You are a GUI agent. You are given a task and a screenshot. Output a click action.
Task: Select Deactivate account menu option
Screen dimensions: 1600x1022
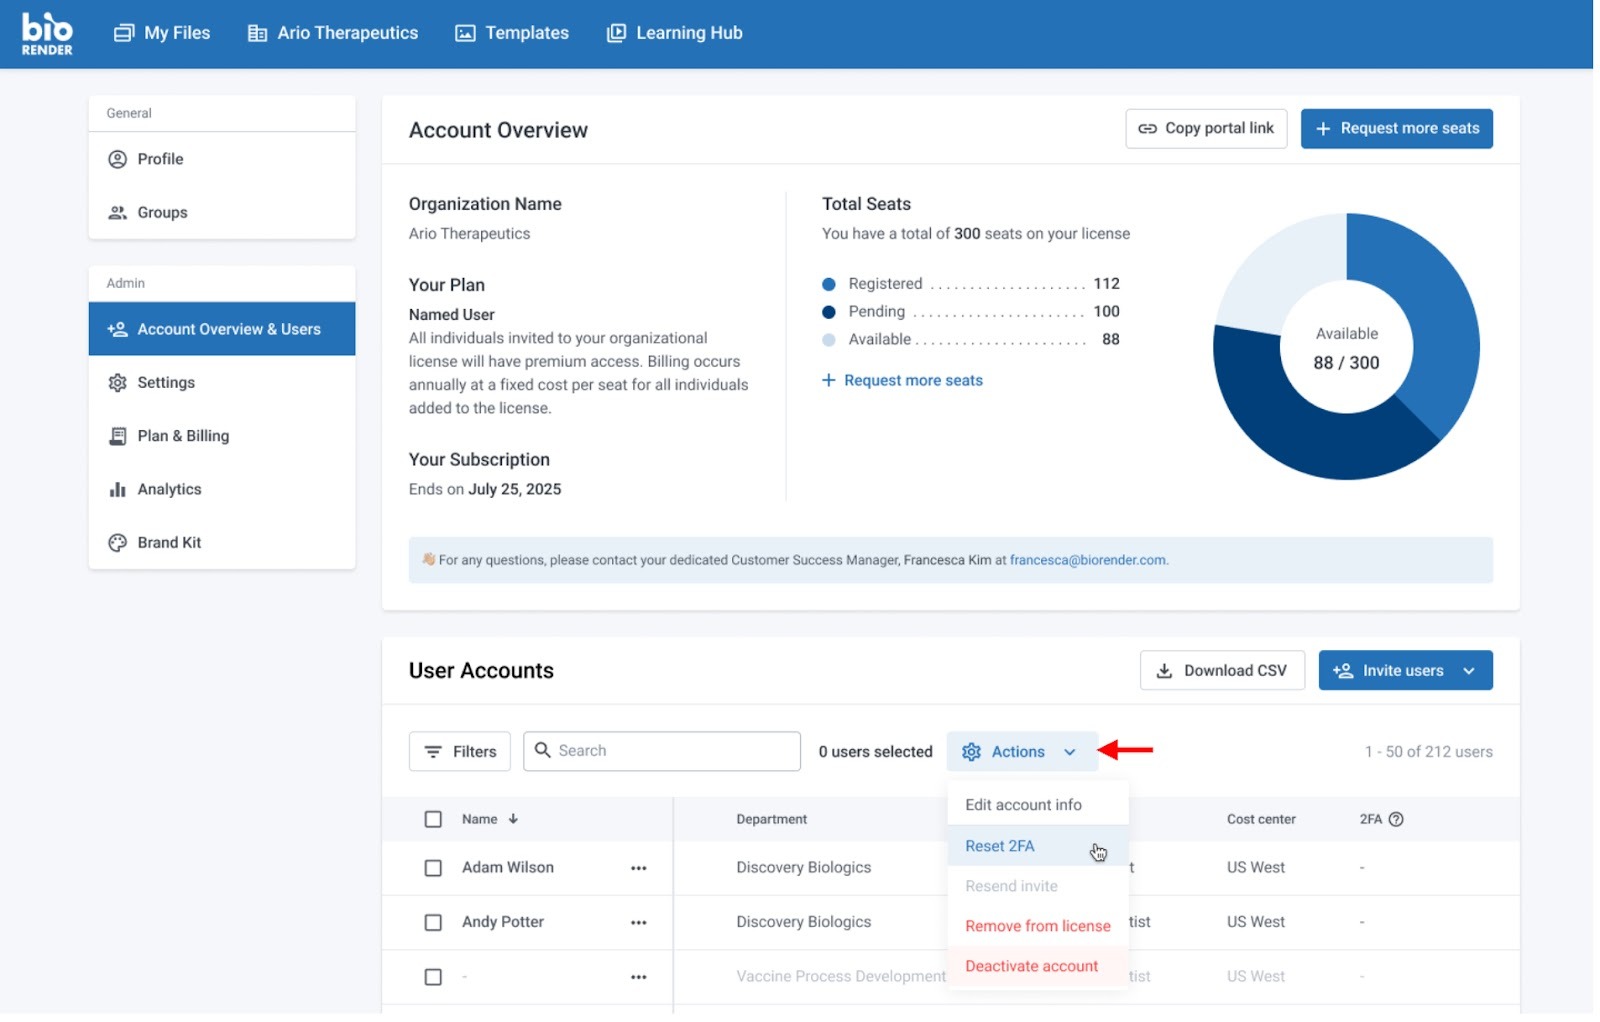[x=1031, y=966]
